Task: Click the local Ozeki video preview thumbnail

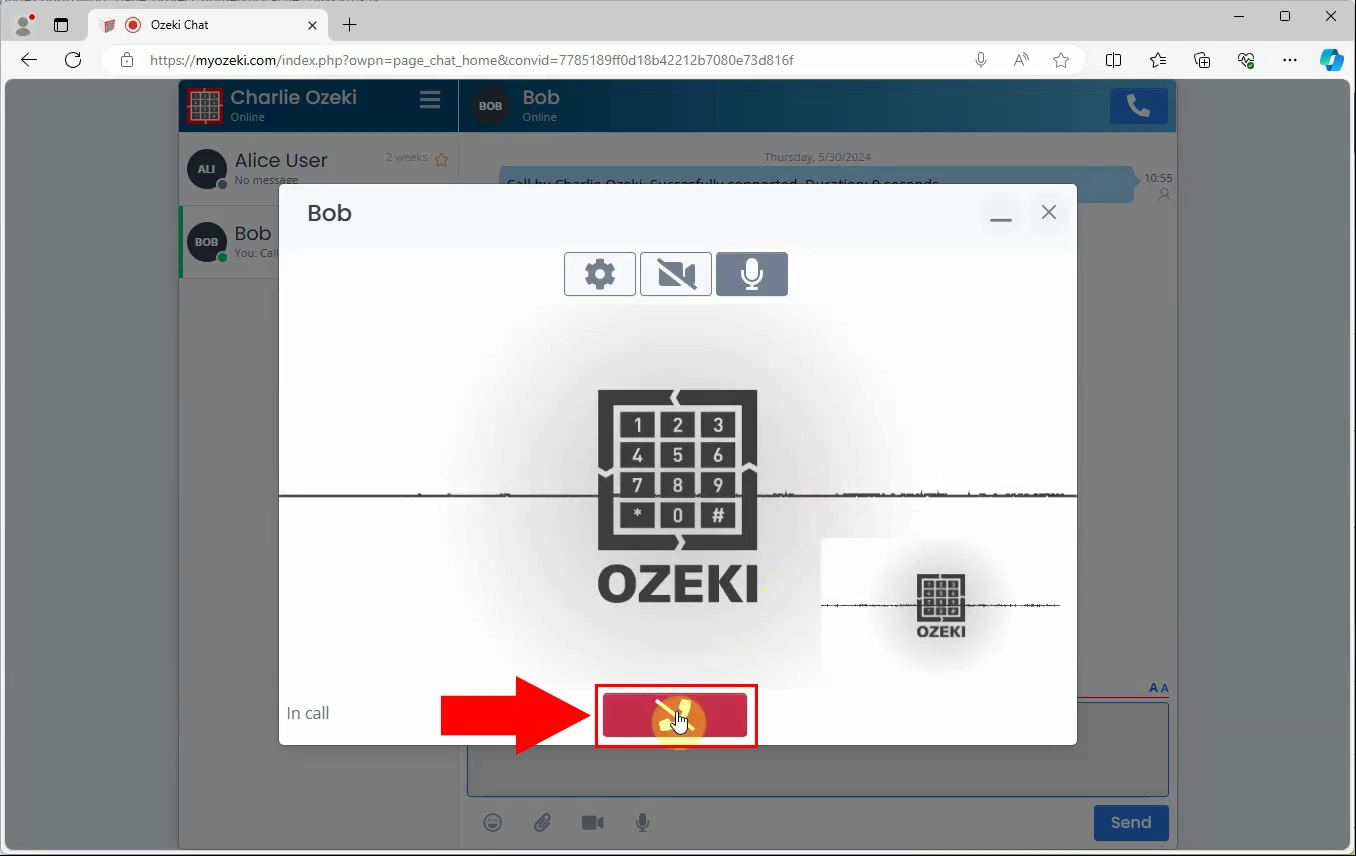Action: pos(941,605)
